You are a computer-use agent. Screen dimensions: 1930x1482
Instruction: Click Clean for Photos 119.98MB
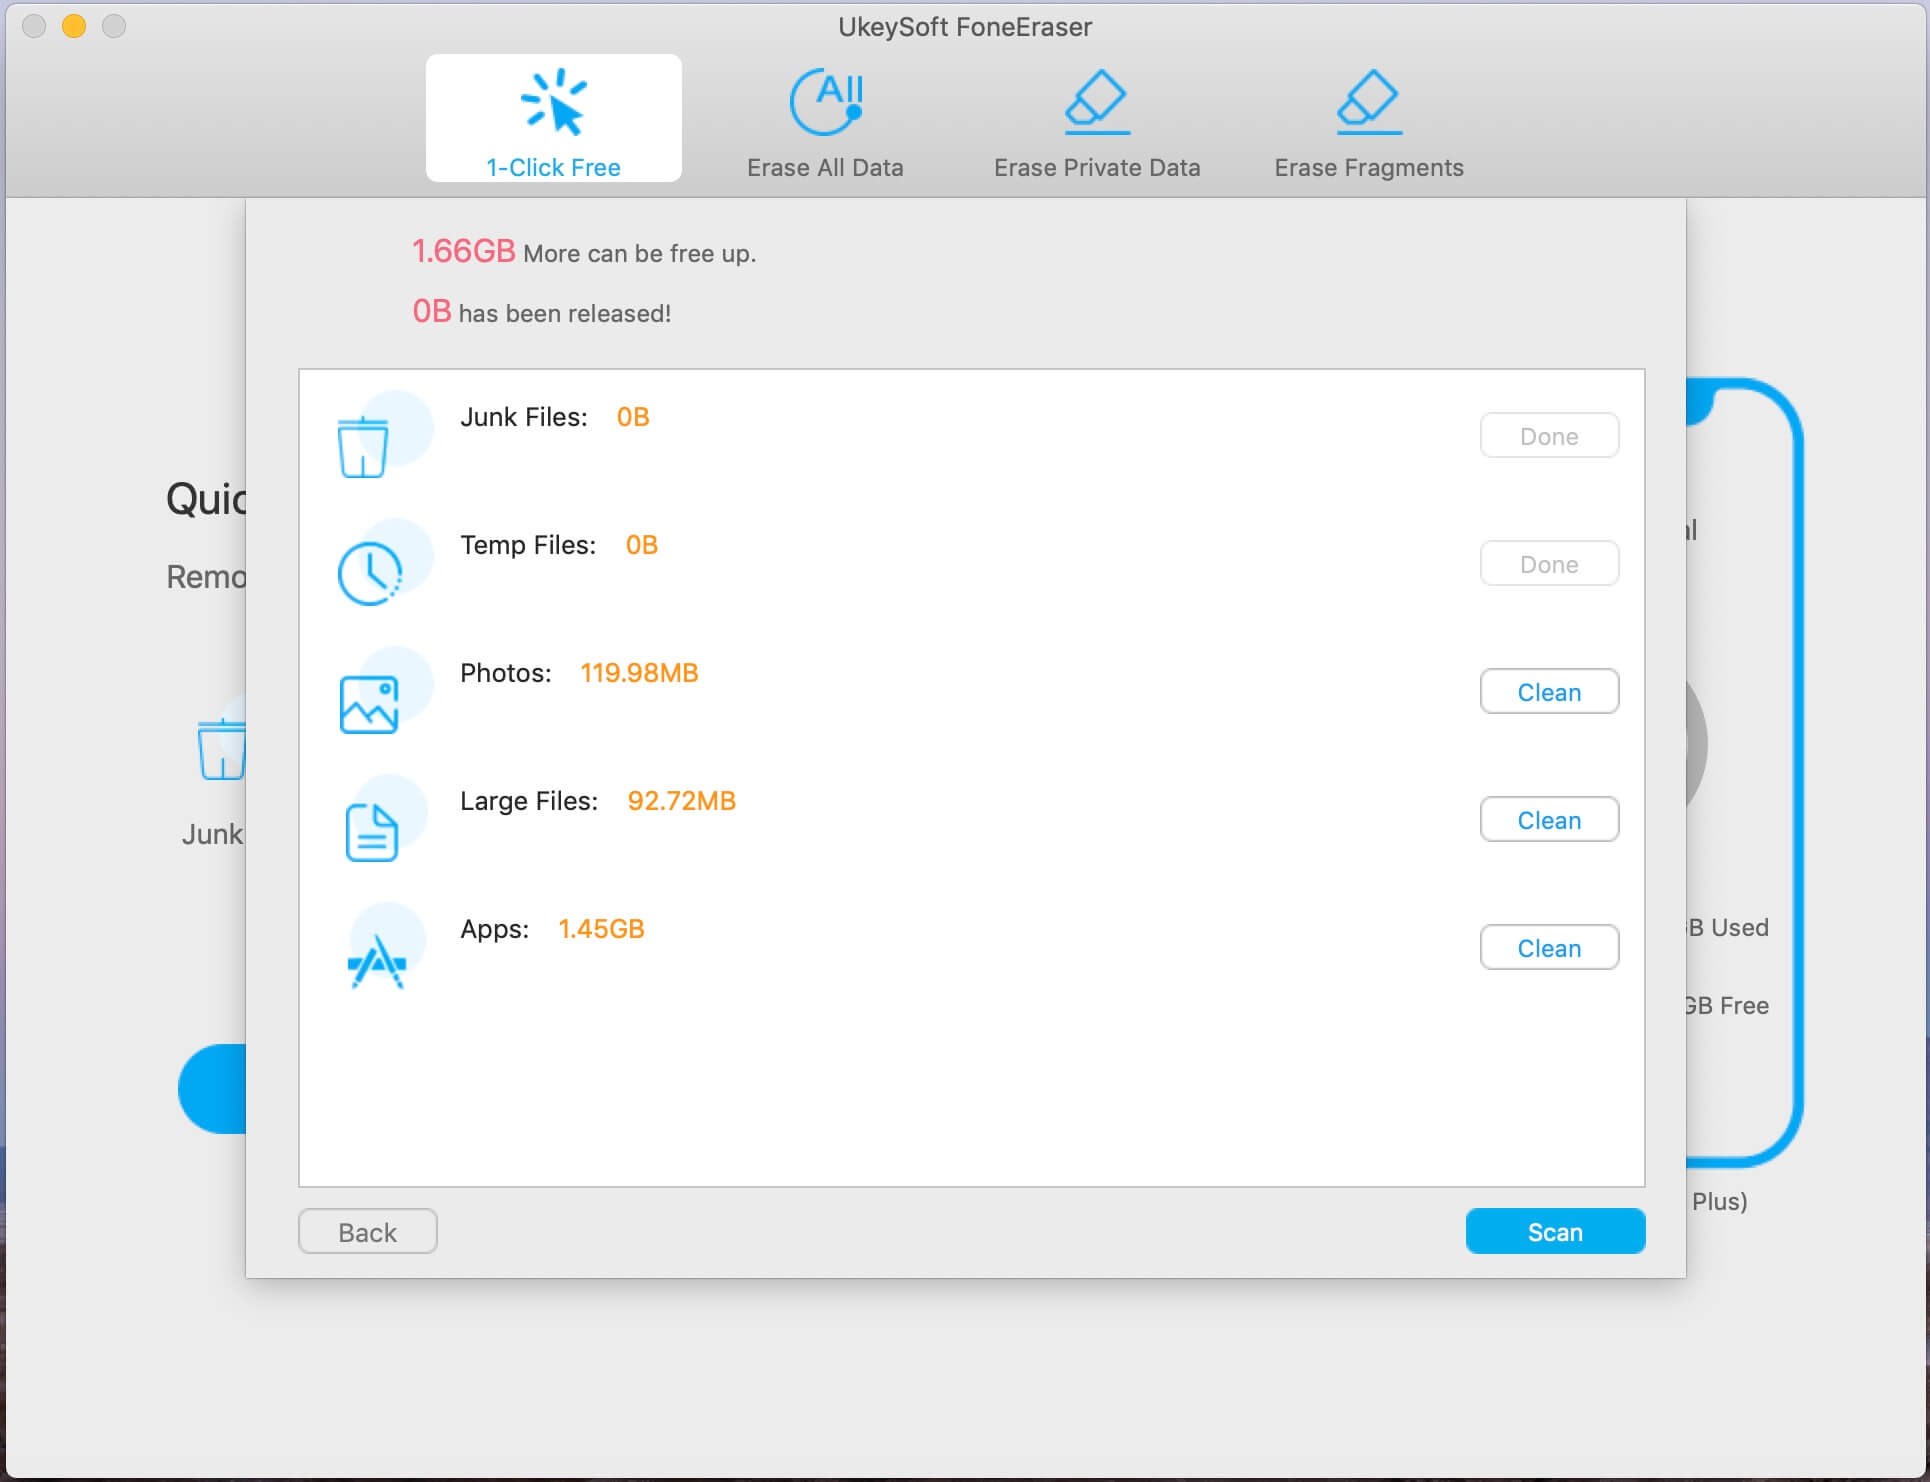pyautogui.click(x=1549, y=691)
